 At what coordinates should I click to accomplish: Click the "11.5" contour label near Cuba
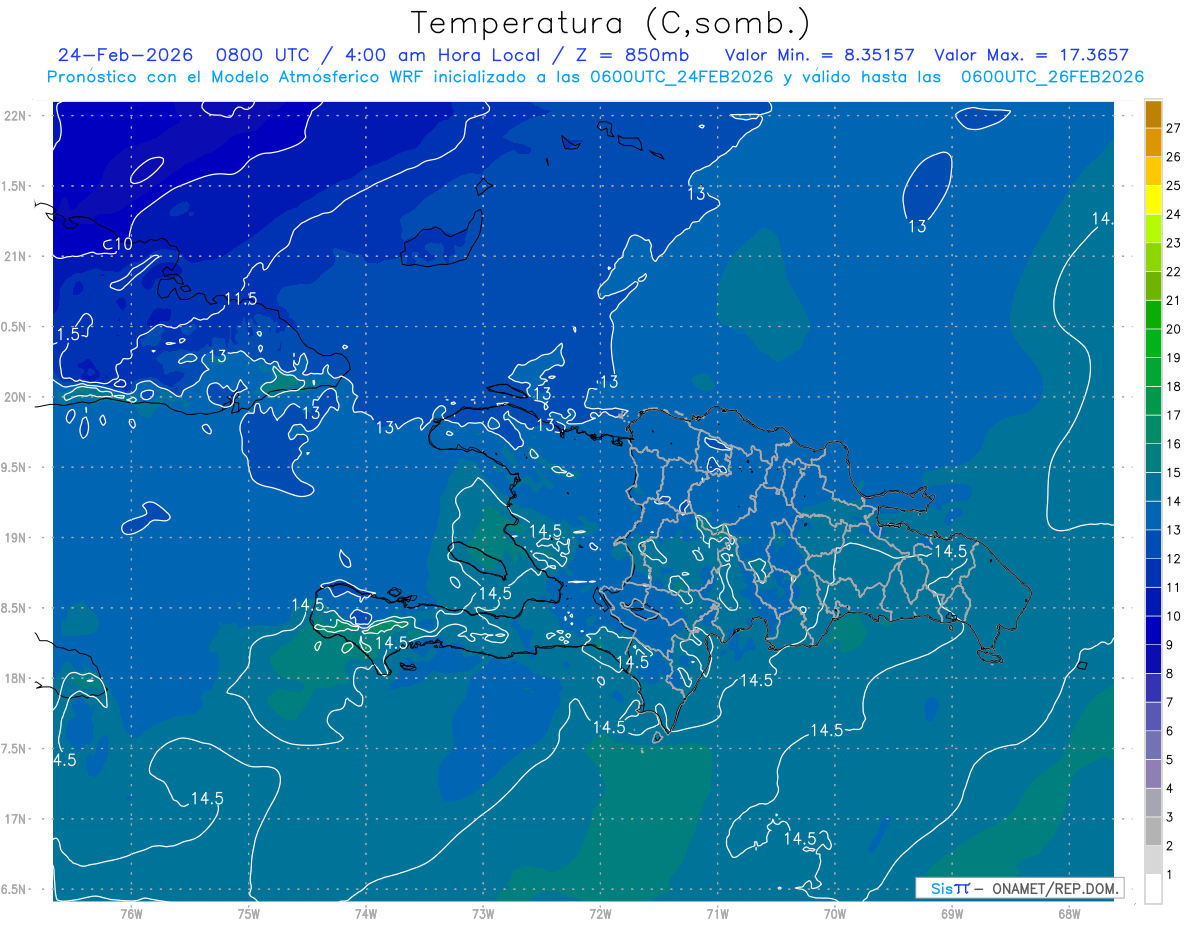[241, 299]
